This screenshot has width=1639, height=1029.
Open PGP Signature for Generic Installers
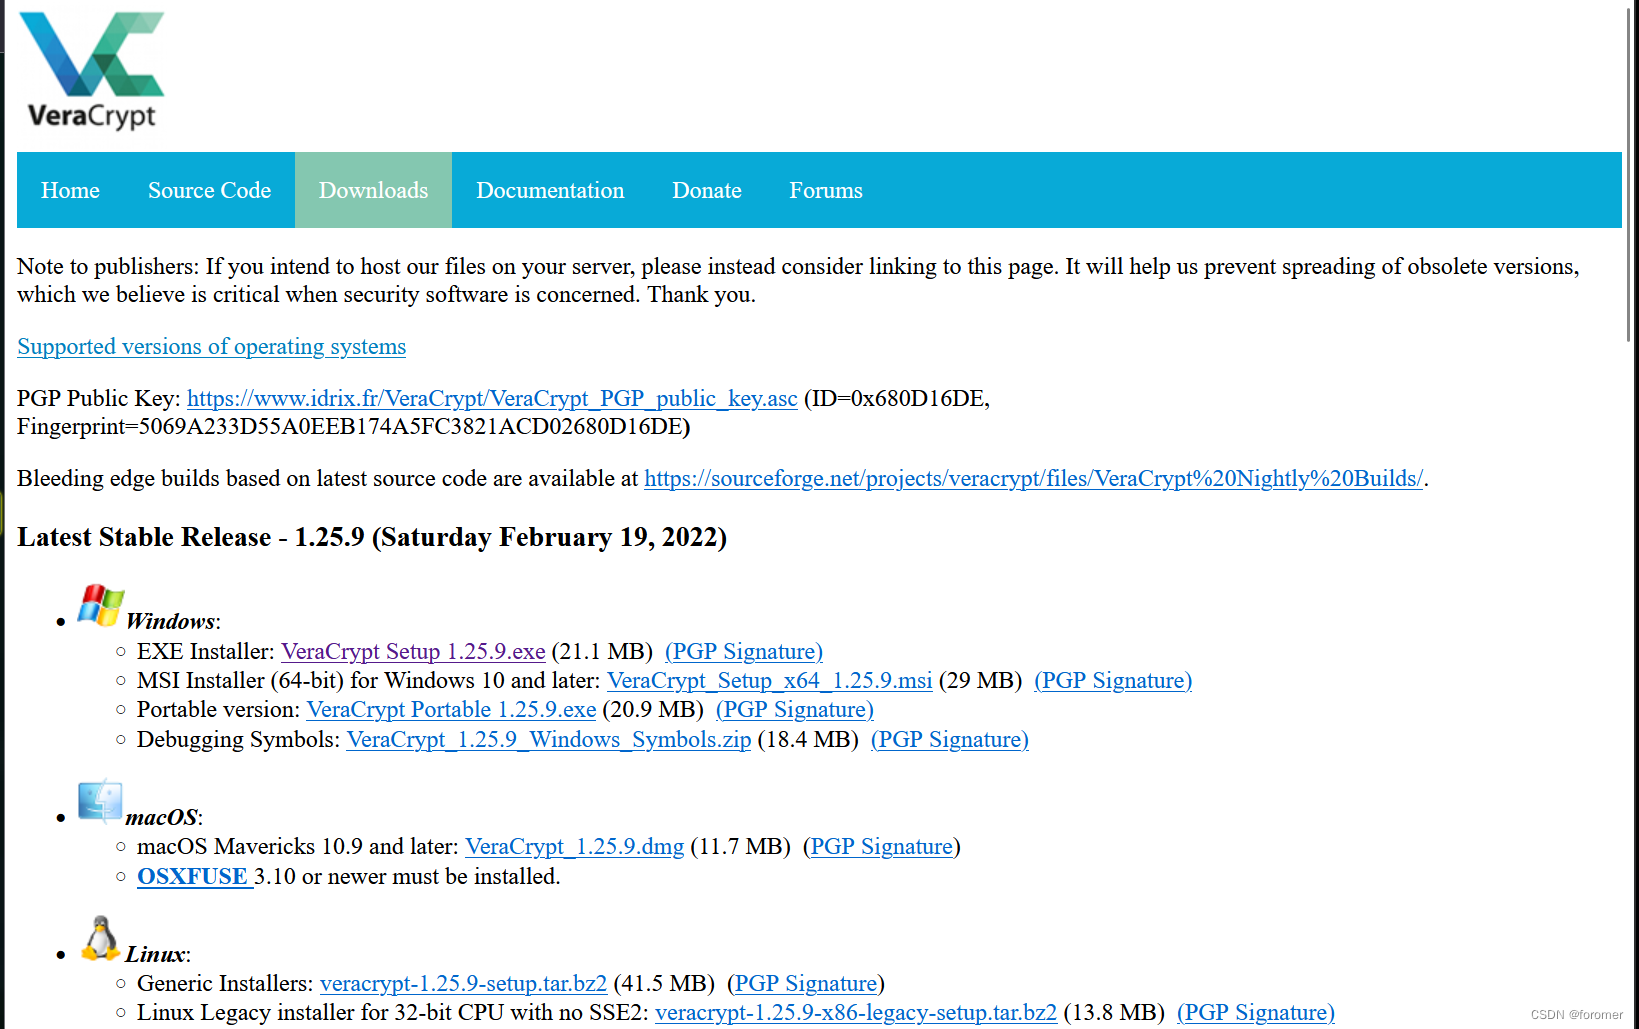click(x=806, y=983)
